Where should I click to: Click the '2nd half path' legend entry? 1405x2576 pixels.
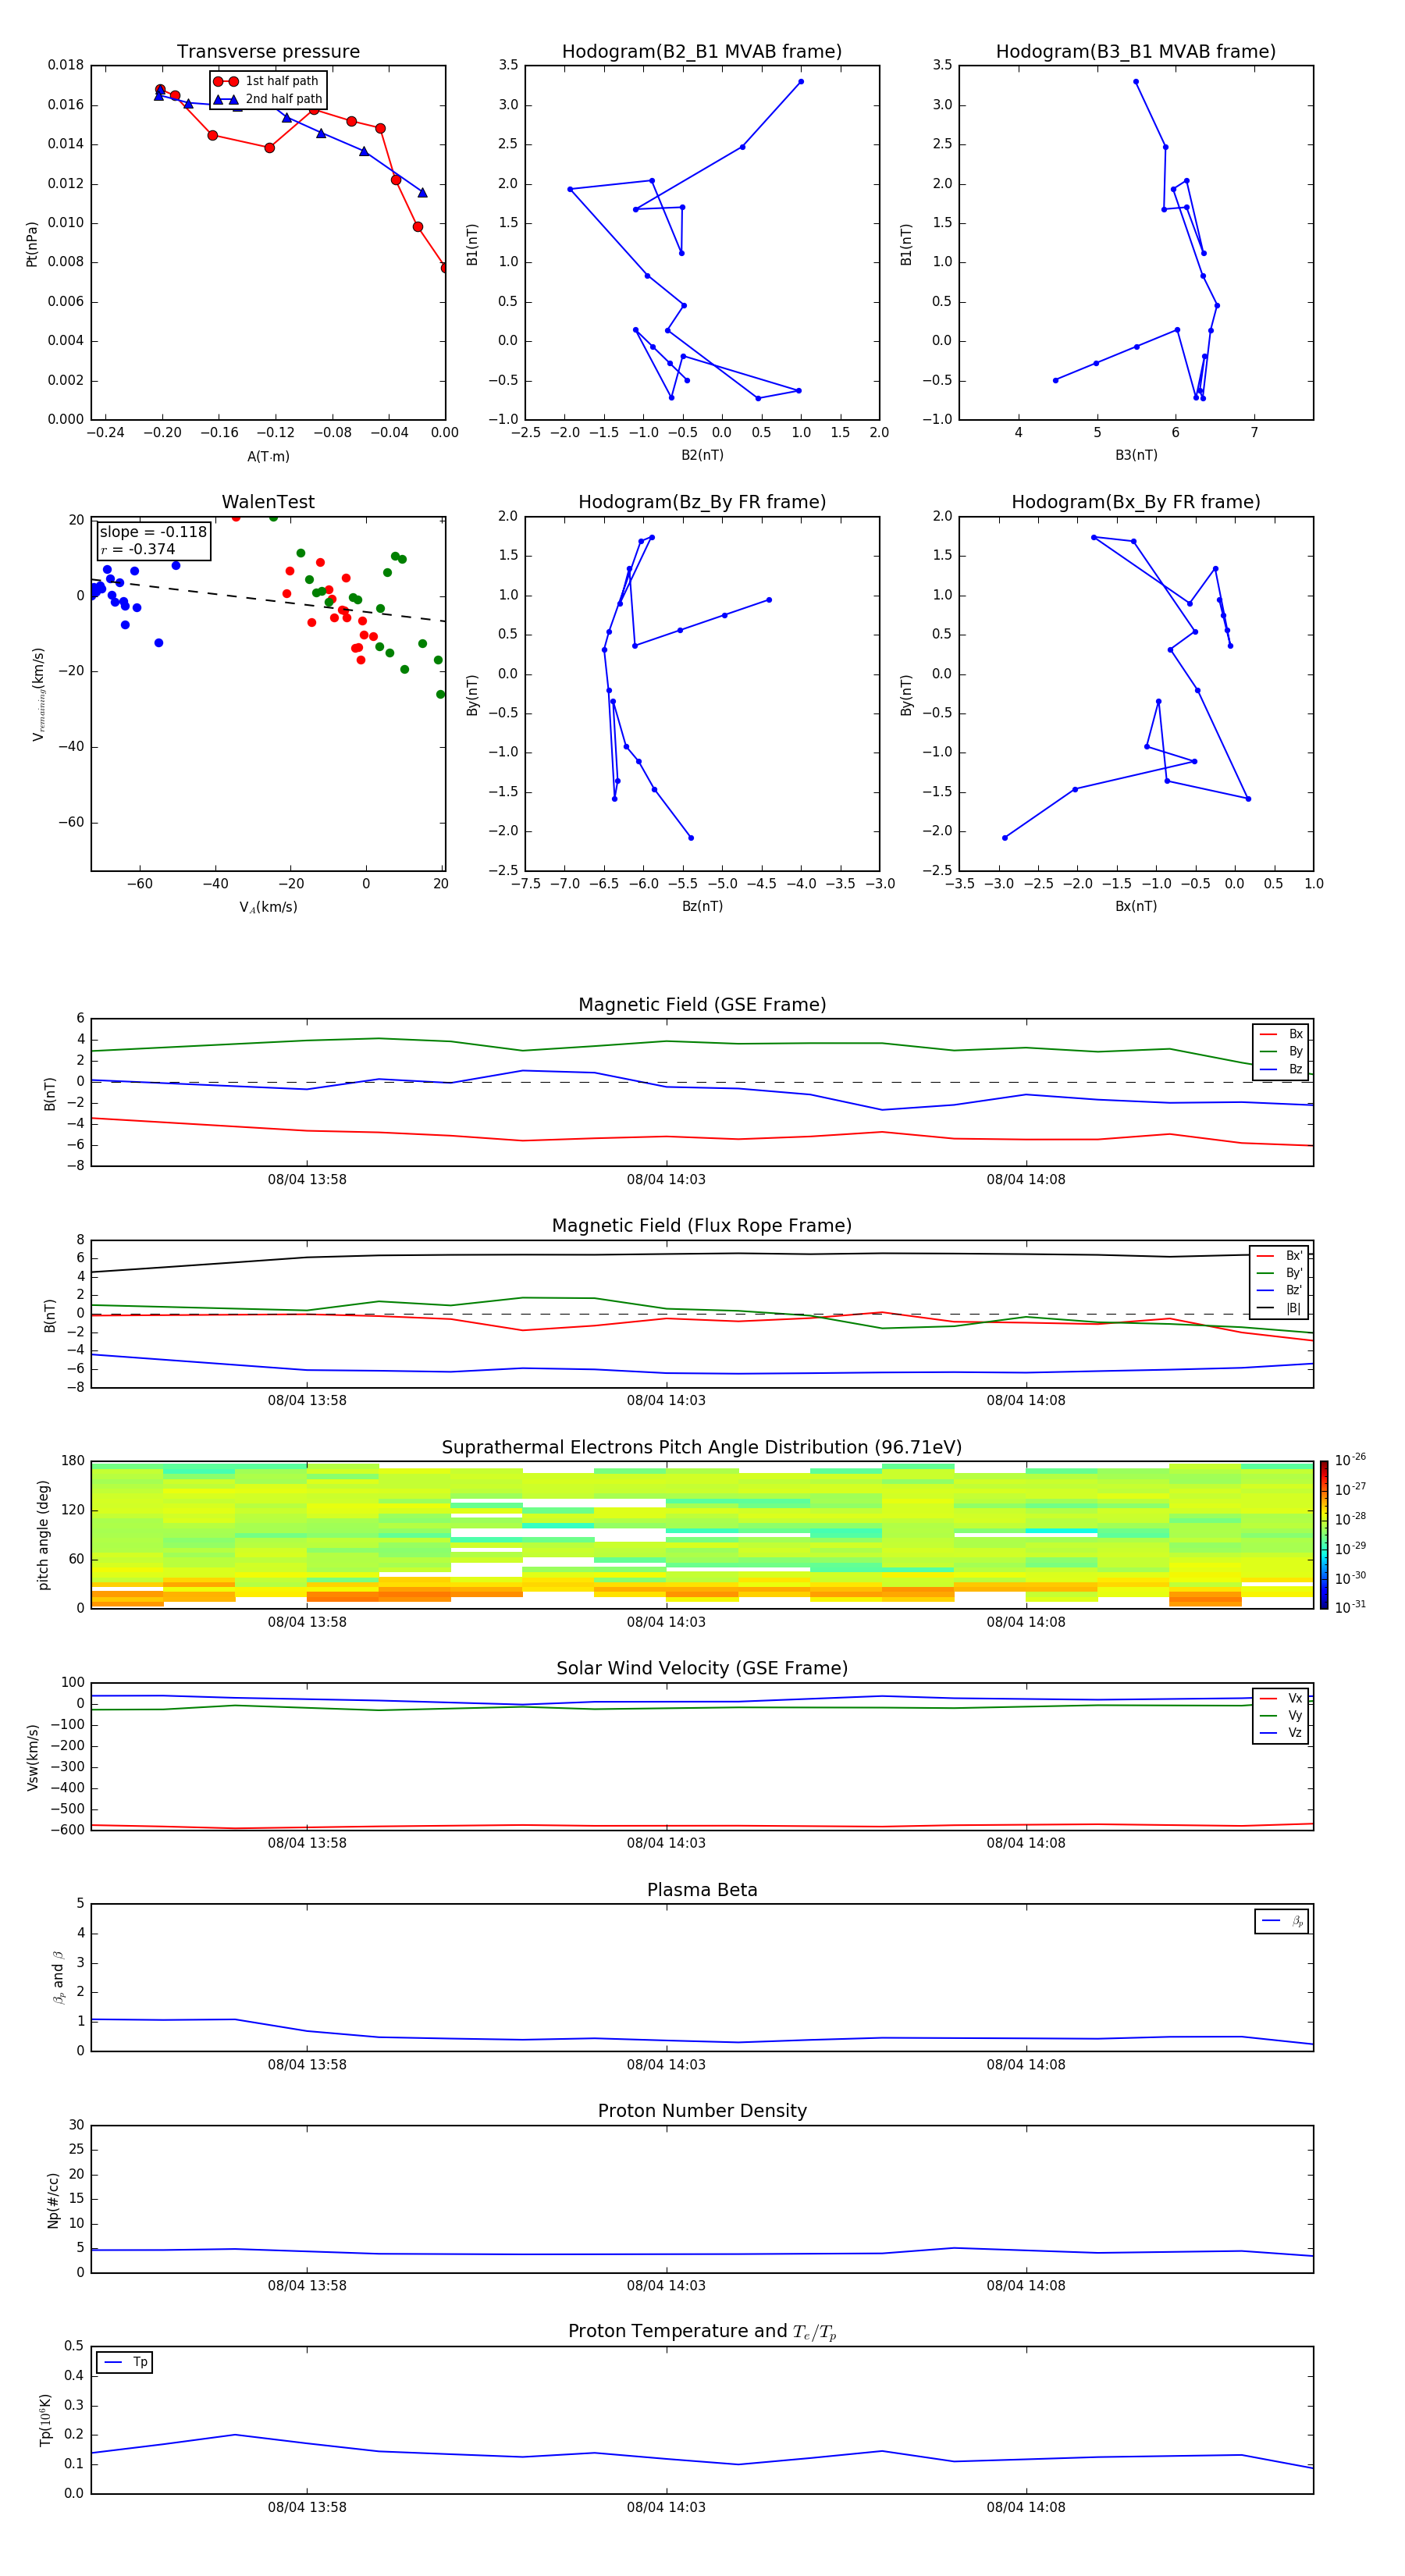point(267,99)
